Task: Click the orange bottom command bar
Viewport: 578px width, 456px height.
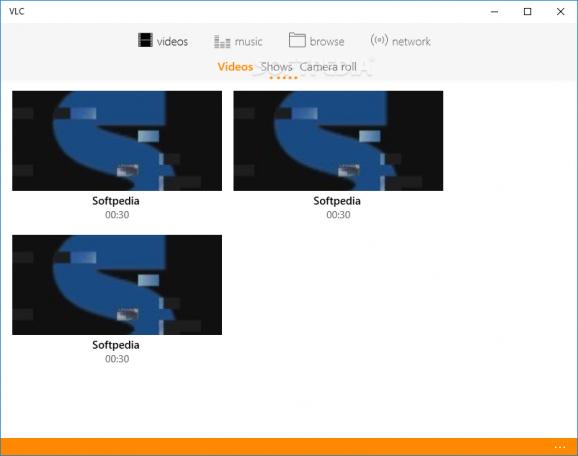Action: point(289,447)
